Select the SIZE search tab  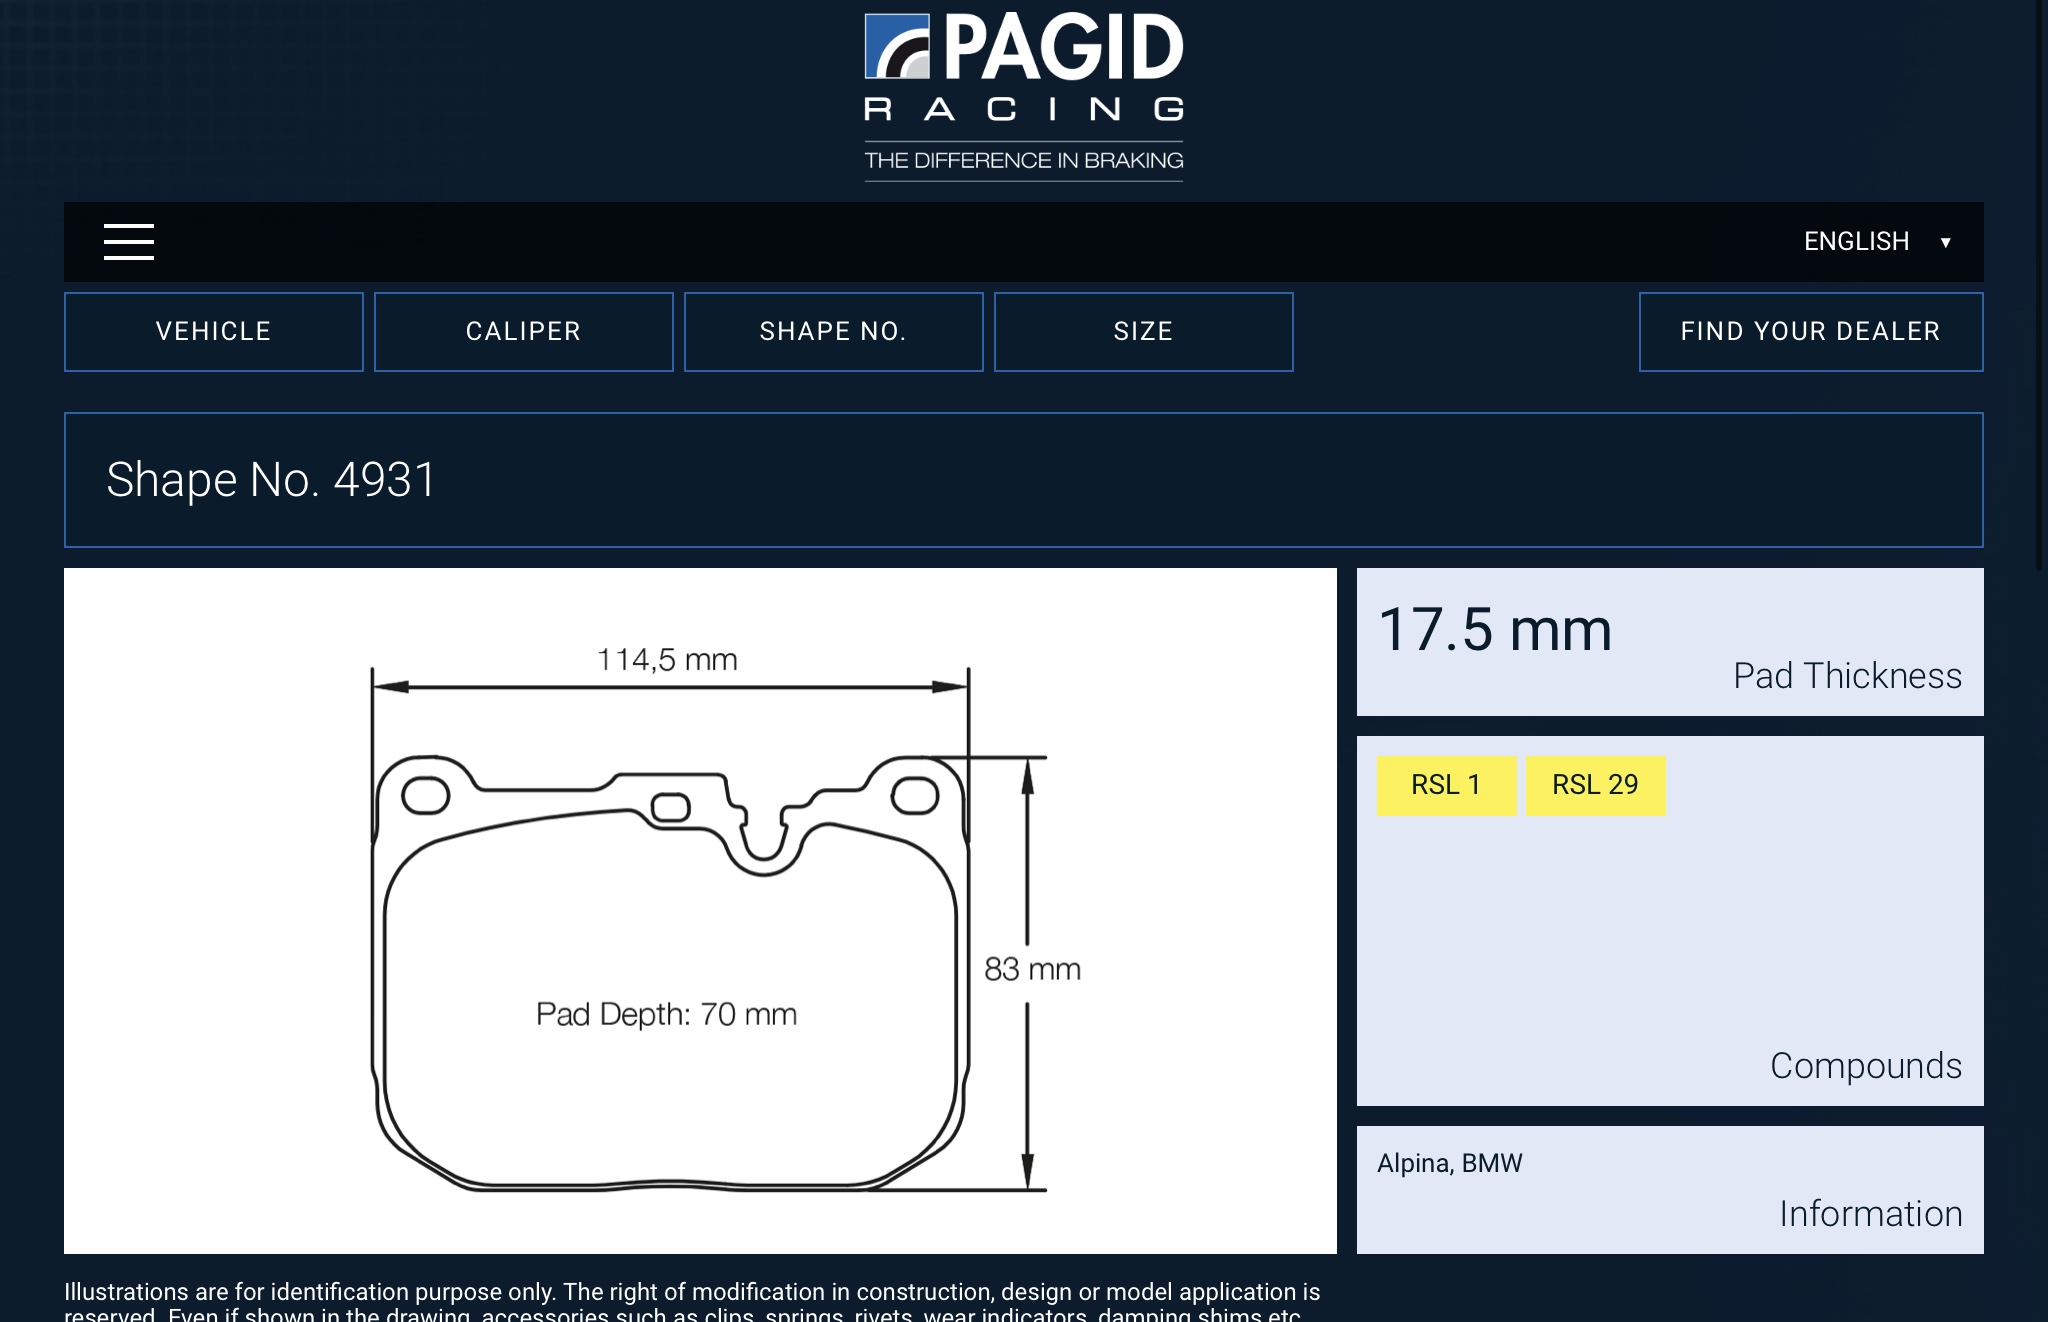tap(1144, 332)
